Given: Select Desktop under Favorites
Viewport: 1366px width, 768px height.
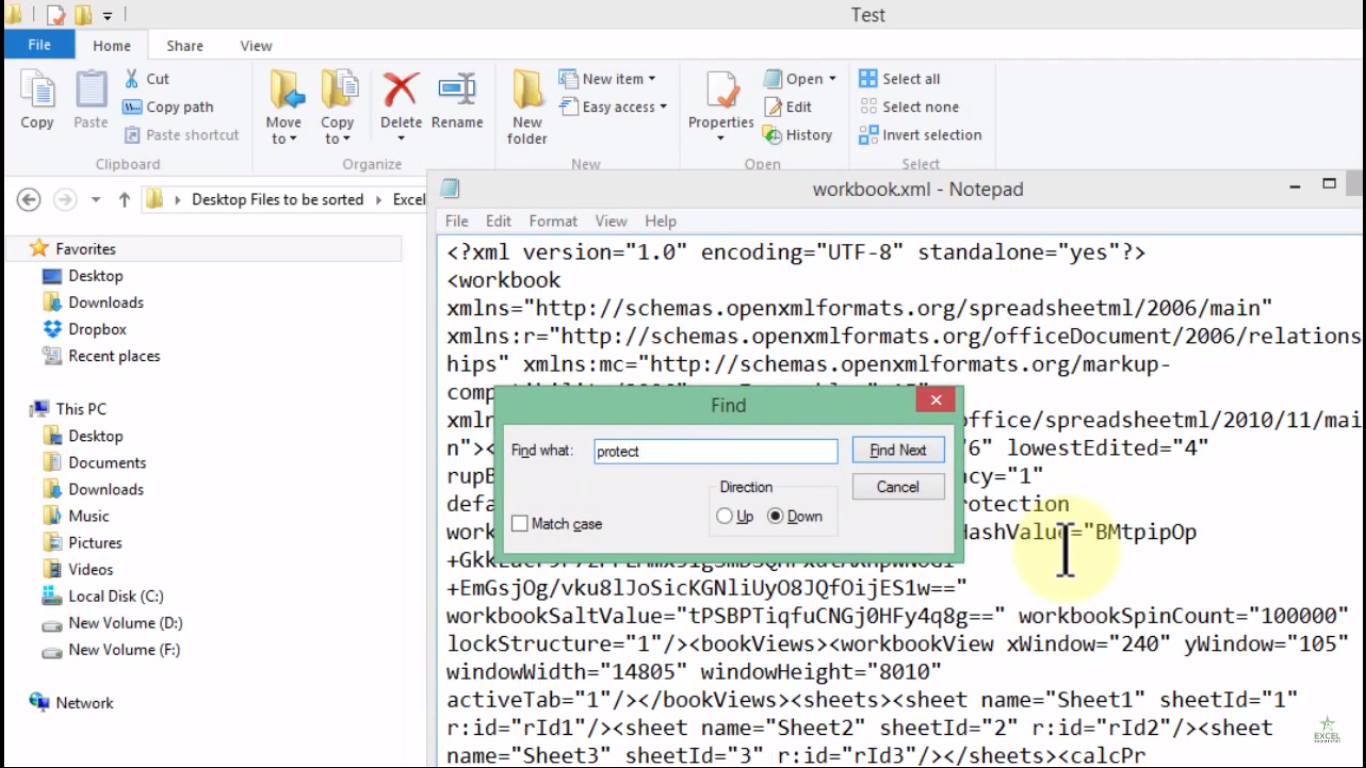Looking at the screenshot, I should tap(82, 276).
